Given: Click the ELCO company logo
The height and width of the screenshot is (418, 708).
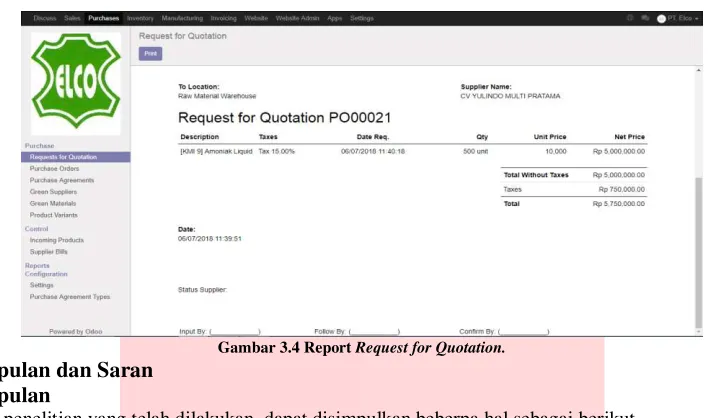Looking at the screenshot, I should [76, 83].
